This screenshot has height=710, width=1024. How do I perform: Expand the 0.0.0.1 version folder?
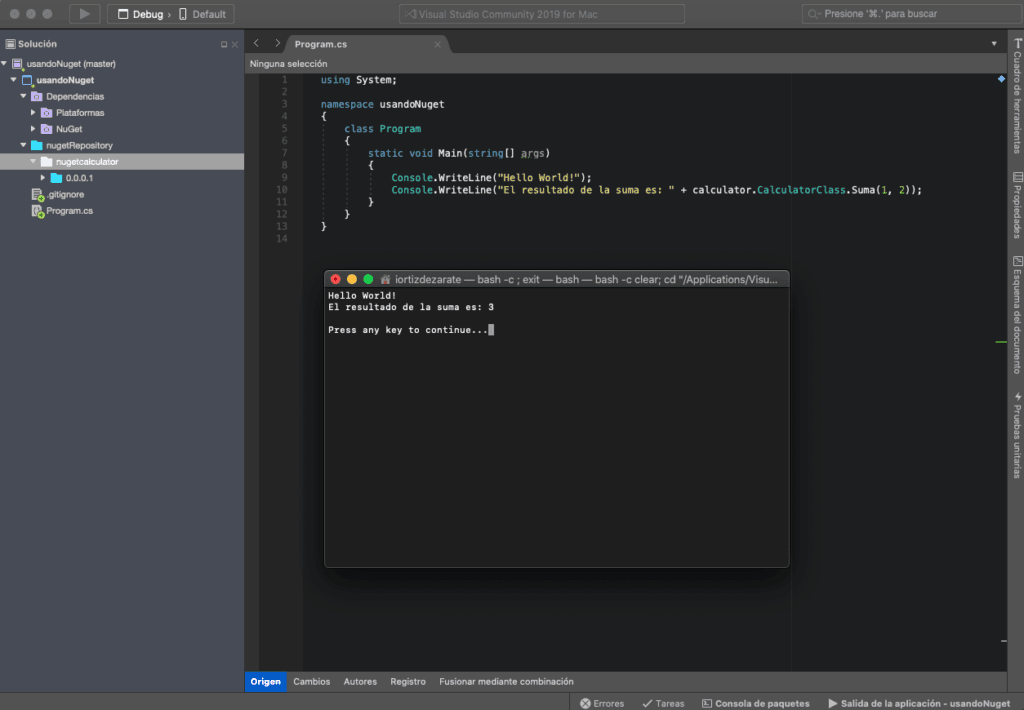(x=43, y=178)
